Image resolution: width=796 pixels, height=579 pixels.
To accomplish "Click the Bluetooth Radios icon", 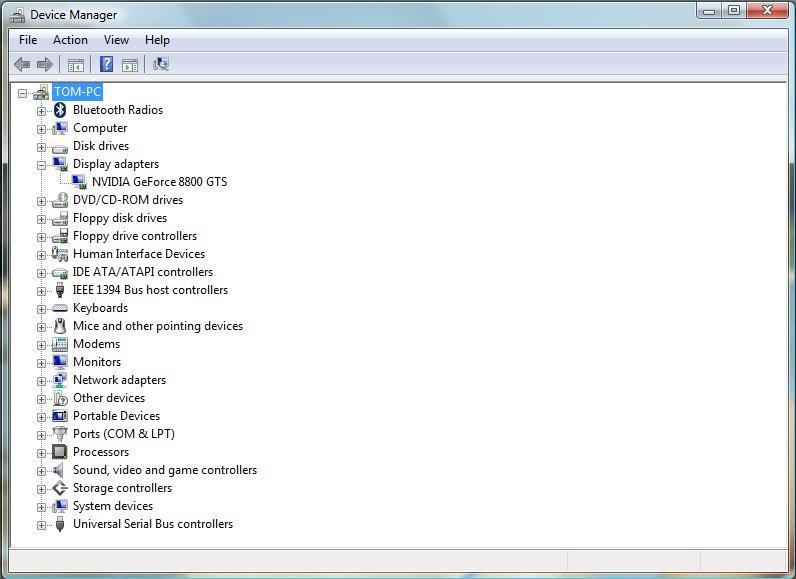I will 60,110.
